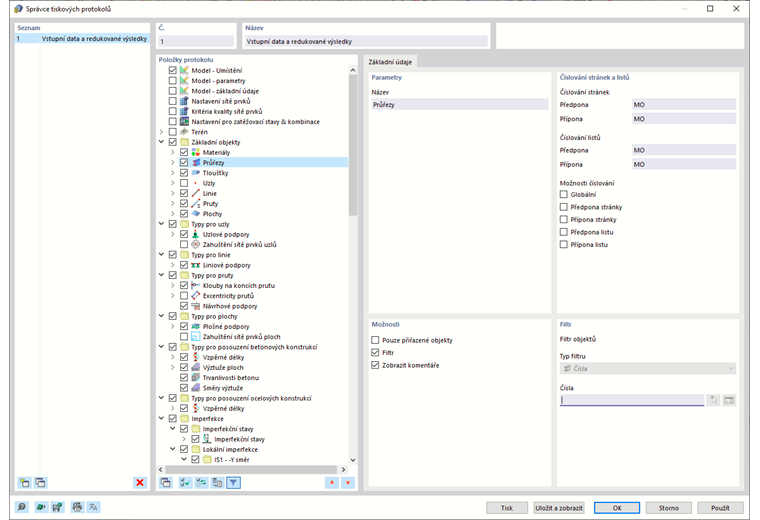Image resolution: width=760 pixels, height=520 pixels.
Task: Enable Předpona stránky checkbox
Action: pos(564,207)
